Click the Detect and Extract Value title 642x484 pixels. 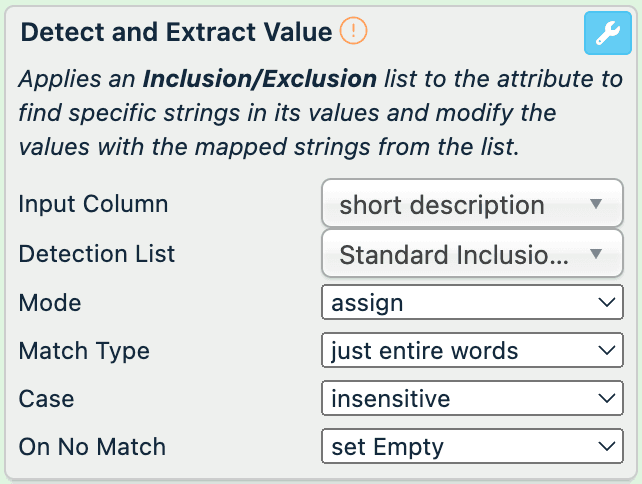[176, 32]
